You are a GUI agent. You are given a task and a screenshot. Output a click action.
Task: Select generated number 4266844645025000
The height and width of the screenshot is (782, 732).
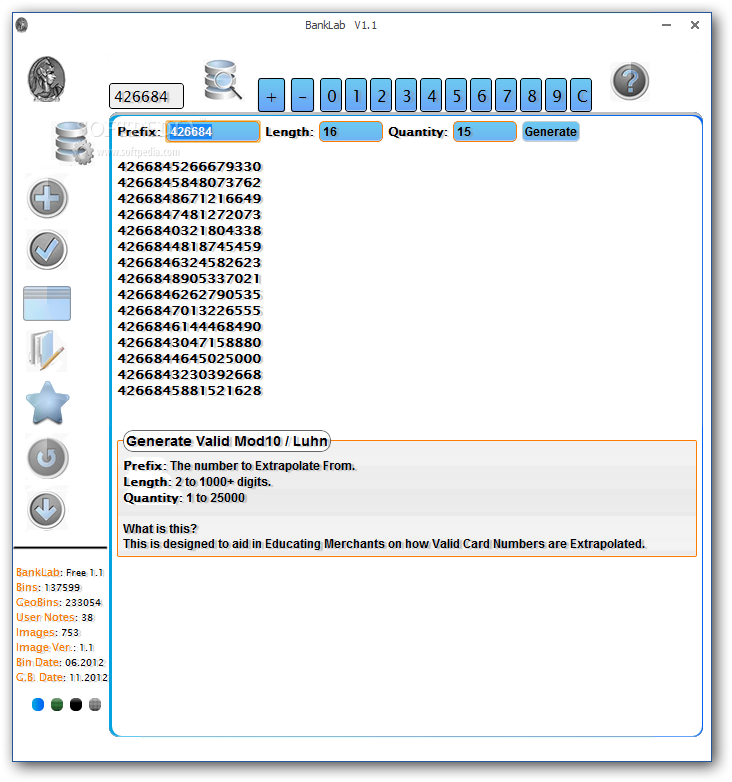coord(189,358)
